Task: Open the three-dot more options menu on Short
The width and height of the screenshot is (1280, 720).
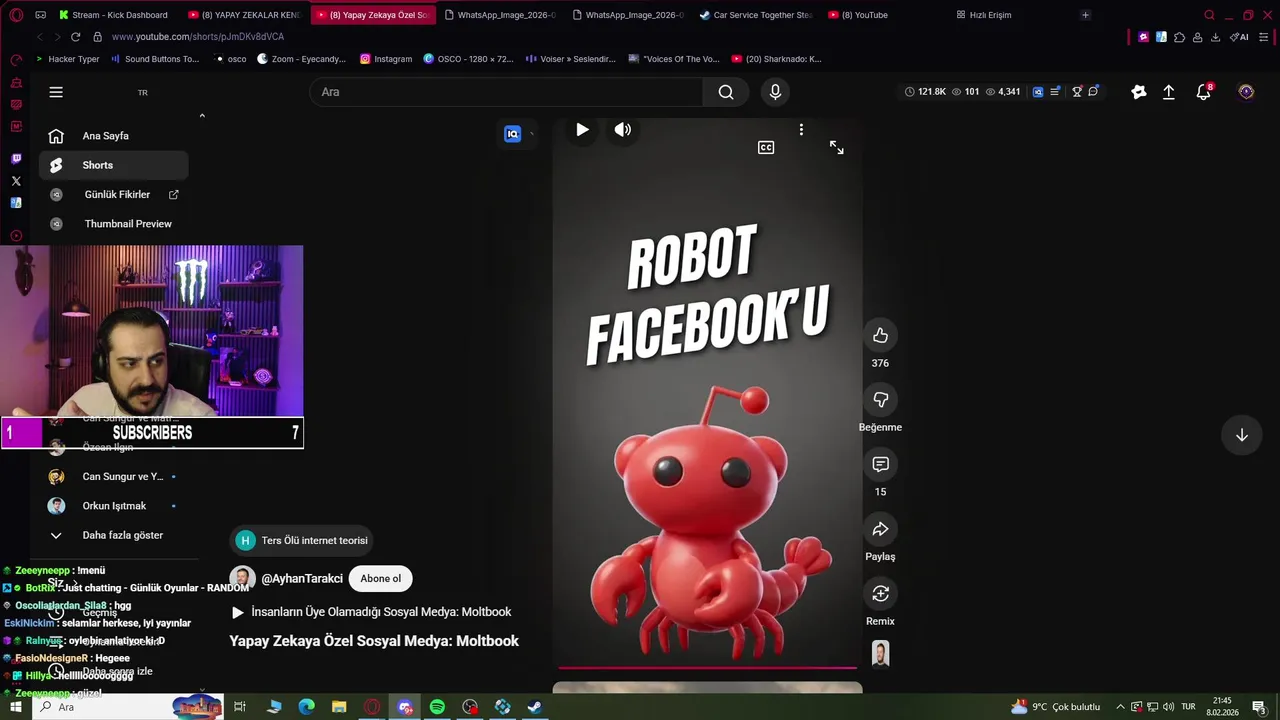Action: pos(801,129)
